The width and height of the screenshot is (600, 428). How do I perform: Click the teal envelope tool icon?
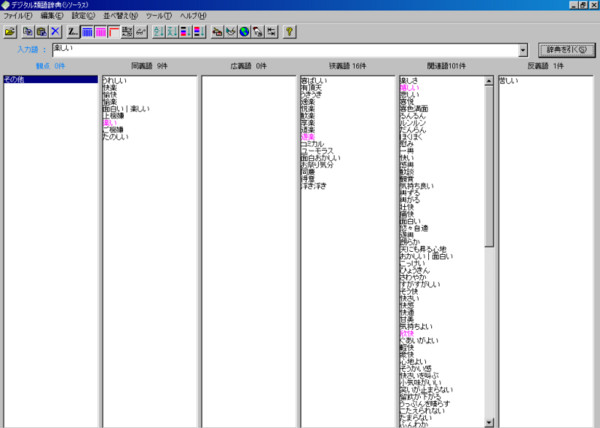(x=231, y=32)
